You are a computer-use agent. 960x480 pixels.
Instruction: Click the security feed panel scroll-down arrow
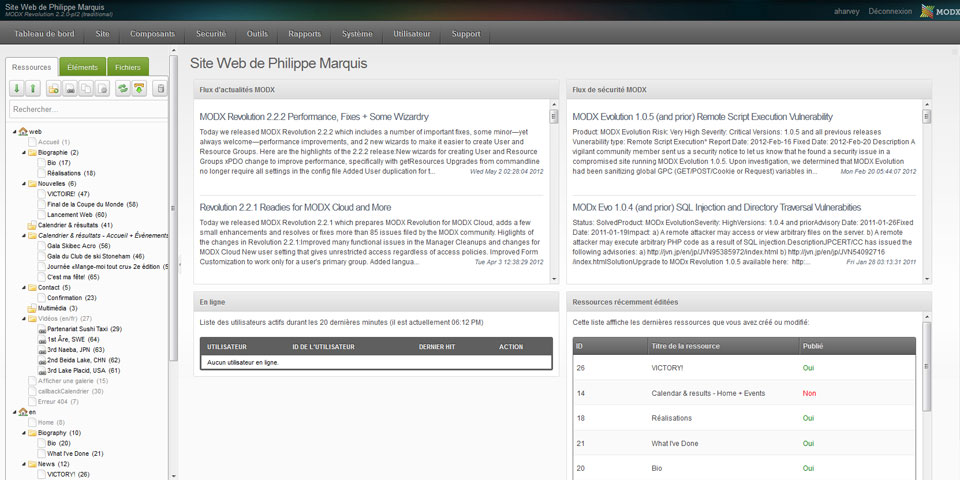927,279
